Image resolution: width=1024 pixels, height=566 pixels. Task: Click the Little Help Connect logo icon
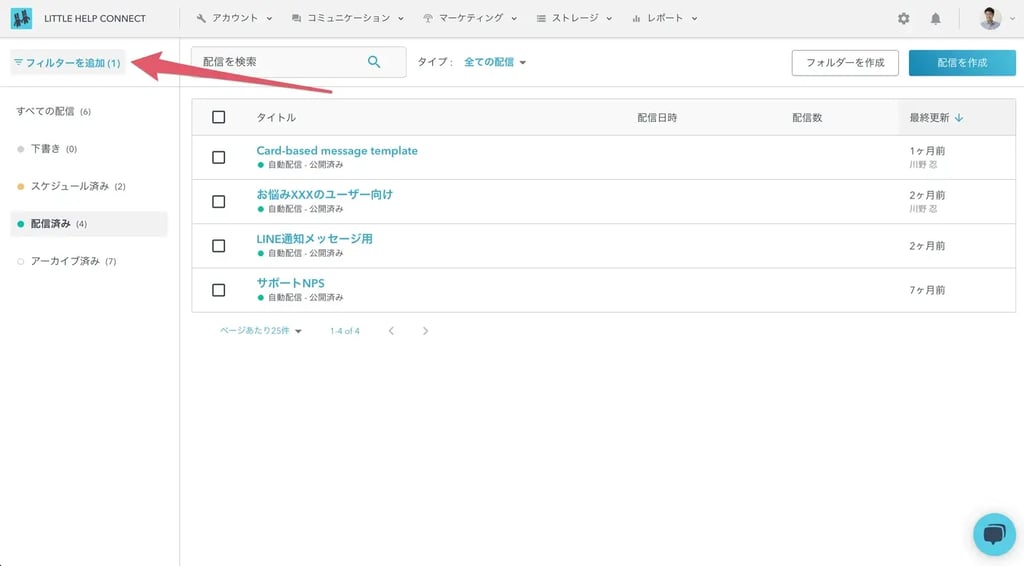click(x=21, y=18)
